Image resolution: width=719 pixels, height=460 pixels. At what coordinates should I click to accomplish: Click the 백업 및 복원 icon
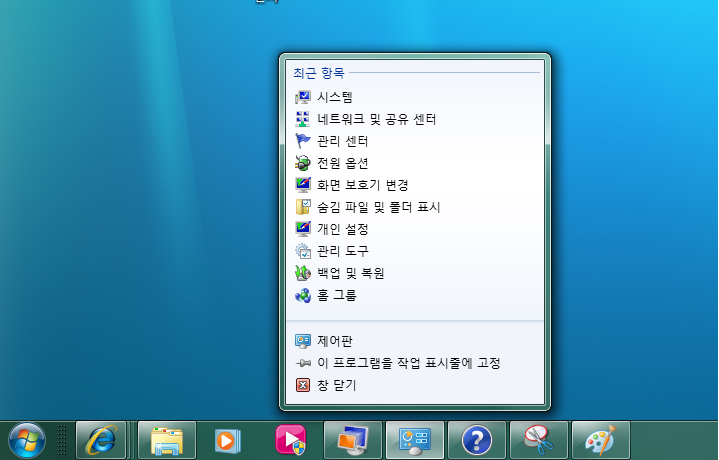click(303, 273)
